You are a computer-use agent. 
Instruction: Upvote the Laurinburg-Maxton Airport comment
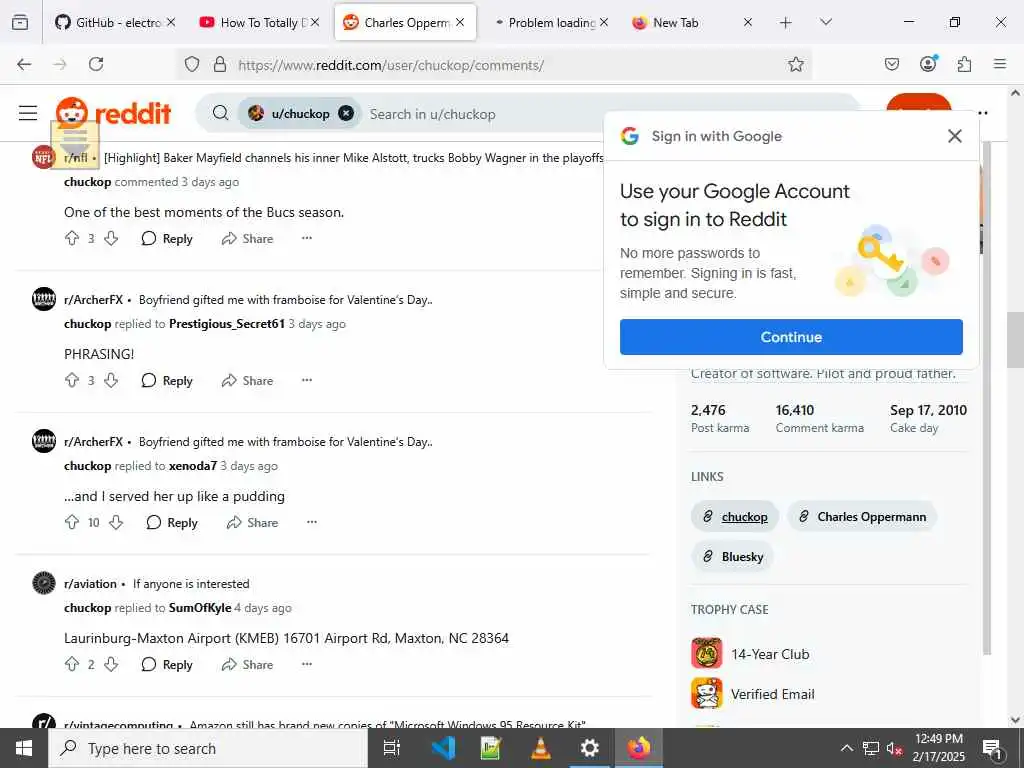pyautogui.click(x=72, y=664)
